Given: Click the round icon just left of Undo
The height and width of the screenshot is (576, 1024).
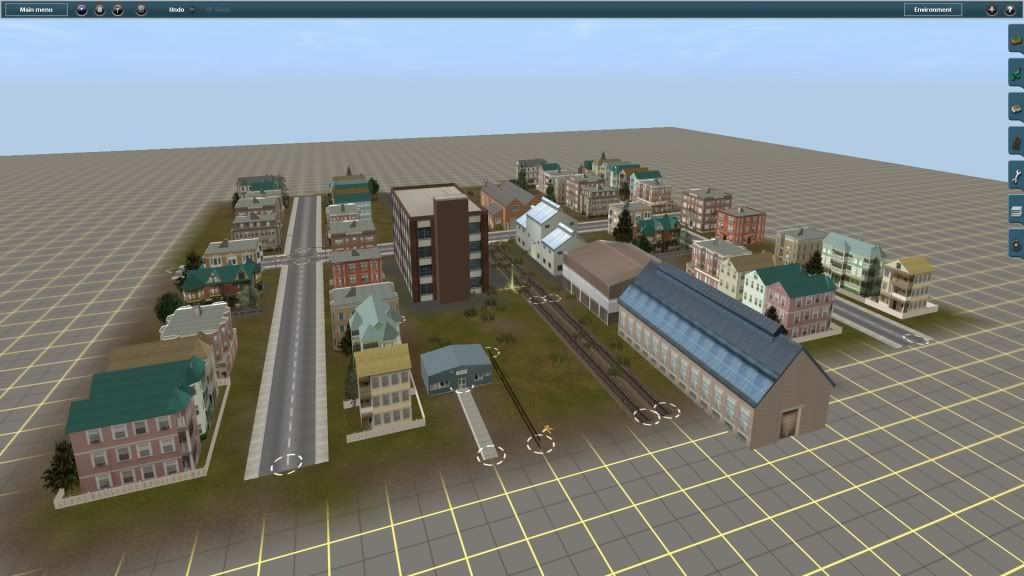Looking at the screenshot, I should [141, 9].
